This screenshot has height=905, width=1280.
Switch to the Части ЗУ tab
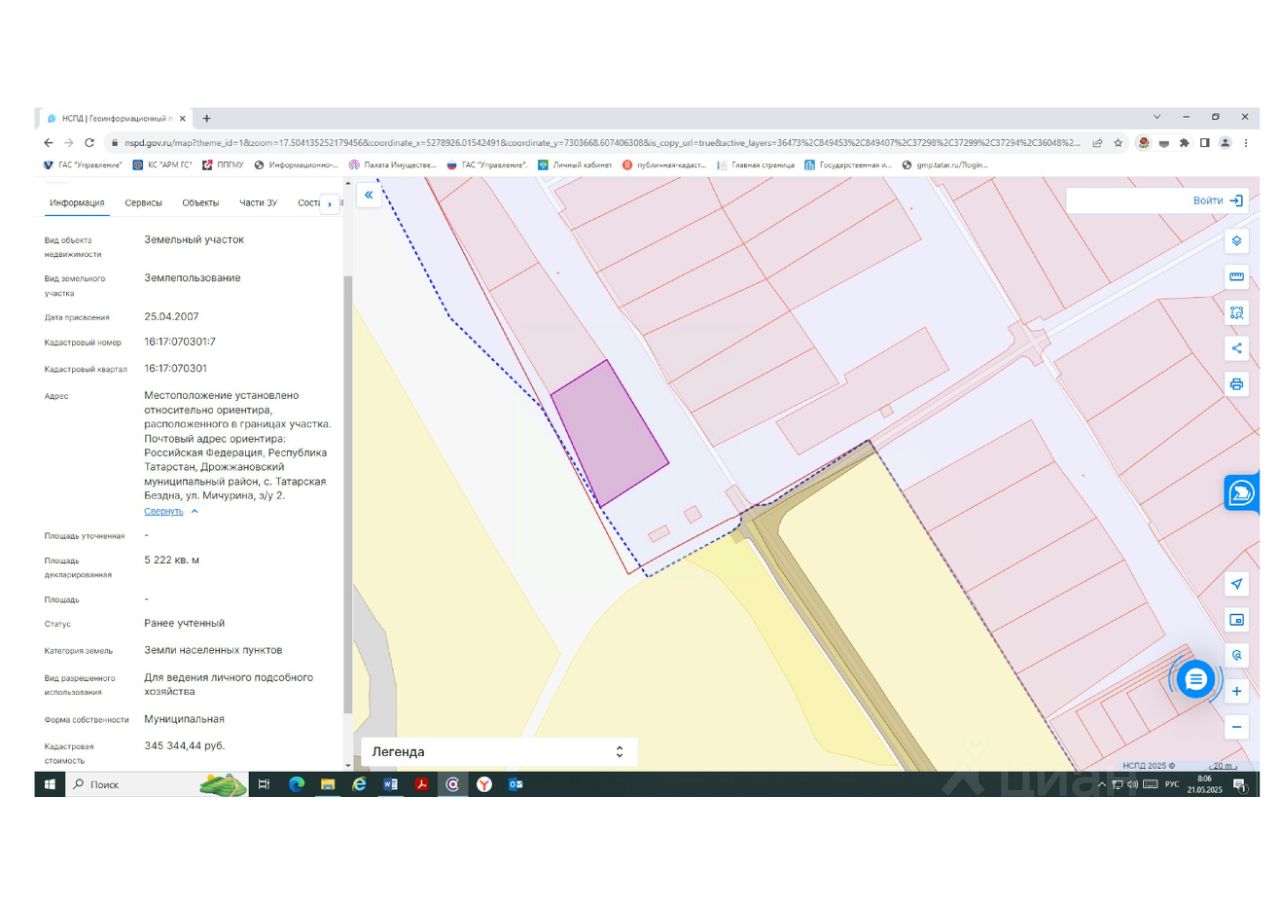pos(258,202)
